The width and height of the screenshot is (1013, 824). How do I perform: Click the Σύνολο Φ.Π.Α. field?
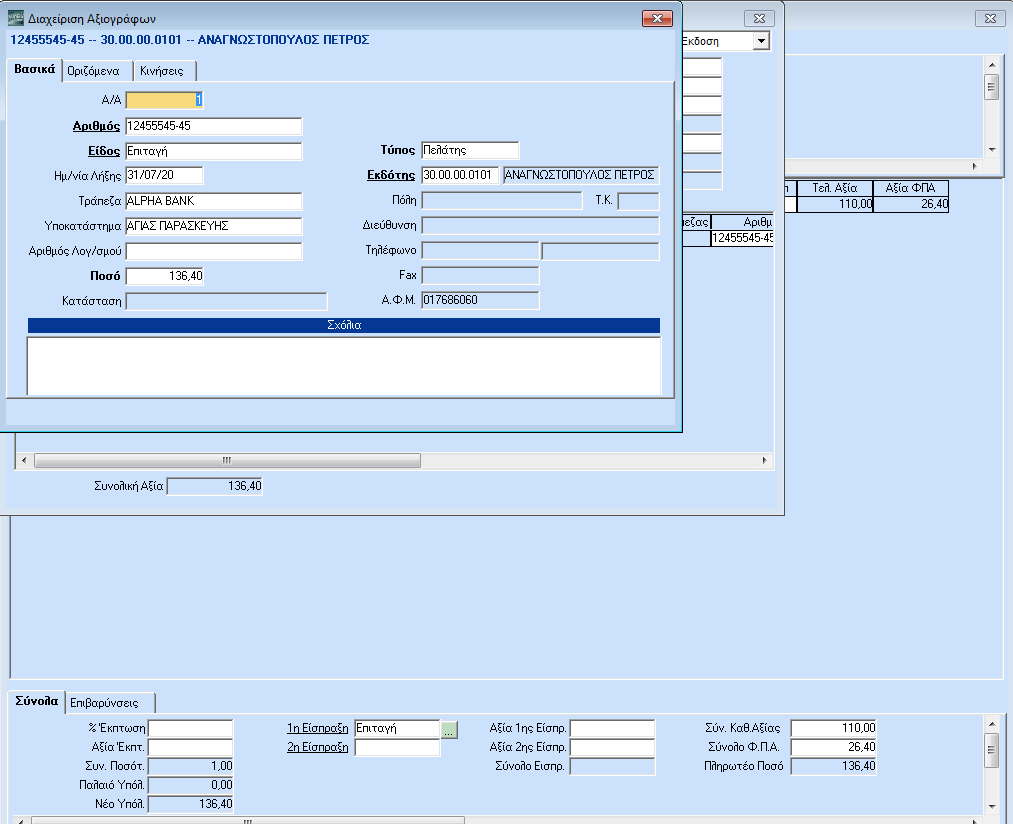(x=833, y=747)
